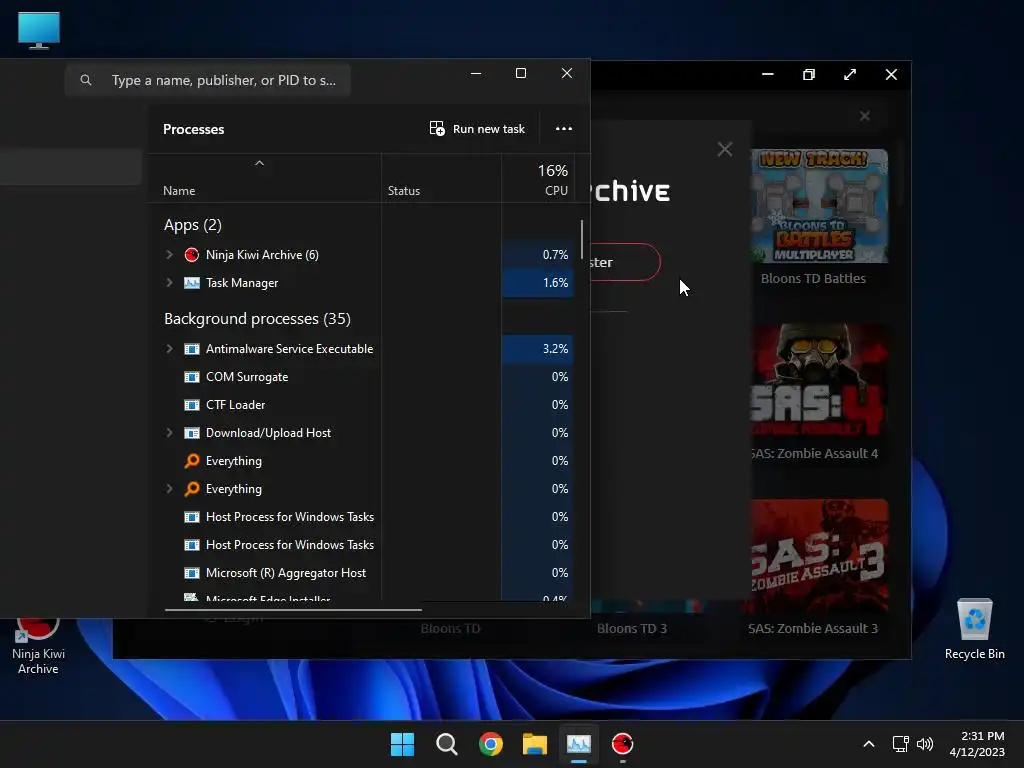Select second Host Process for Windows Tasks

[x=290, y=545]
